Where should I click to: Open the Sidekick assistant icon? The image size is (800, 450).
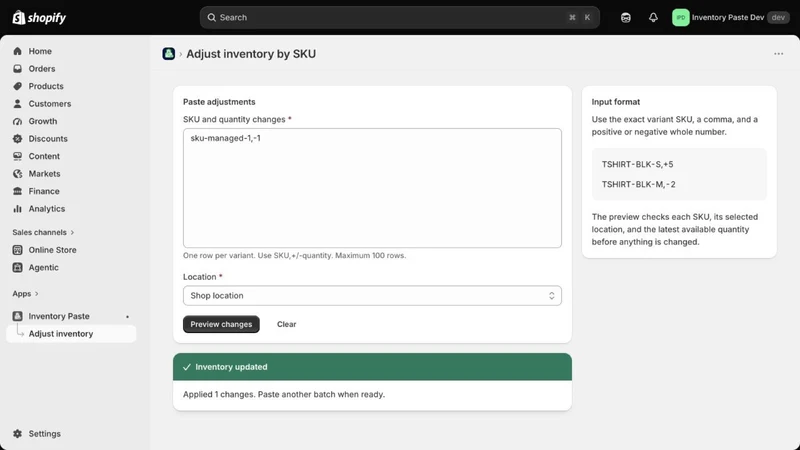pyautogui.click(x=626, y=17)
